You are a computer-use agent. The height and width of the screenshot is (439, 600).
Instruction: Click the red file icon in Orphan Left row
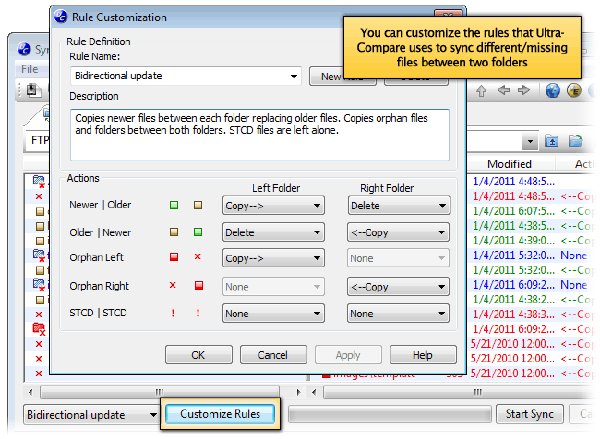[x=174, y=257]
